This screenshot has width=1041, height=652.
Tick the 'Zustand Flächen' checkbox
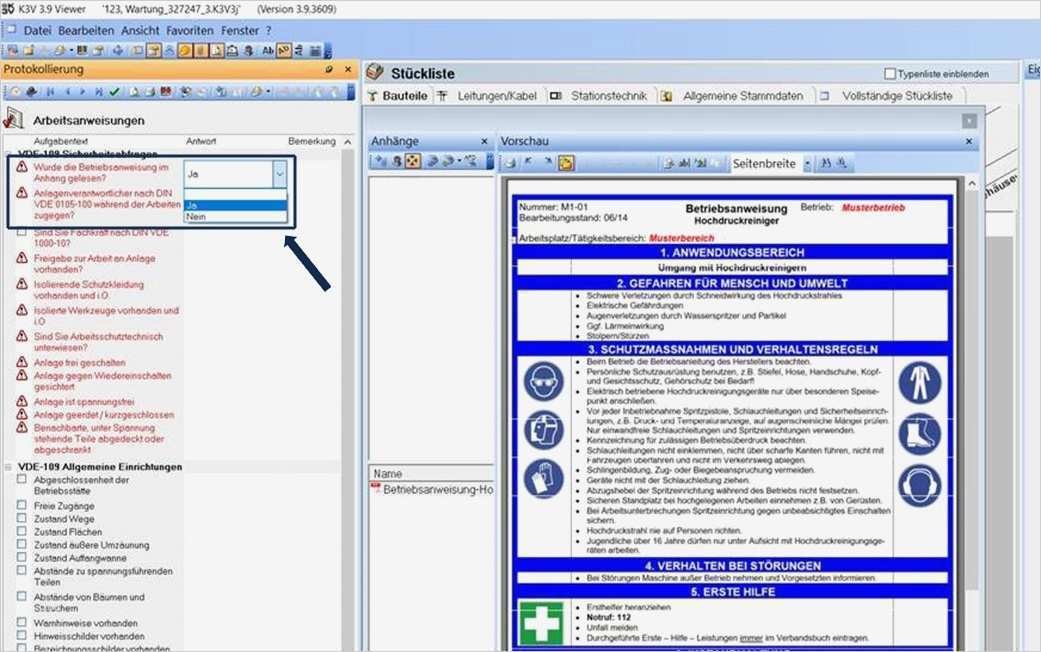tap(22, 531)
